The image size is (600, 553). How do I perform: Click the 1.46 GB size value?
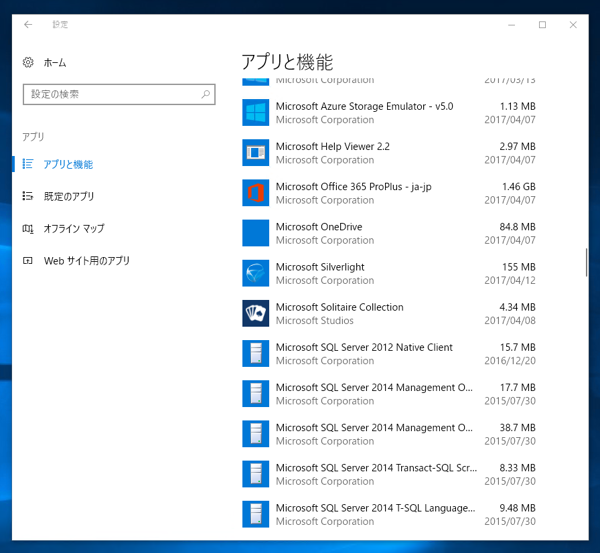(518, 186)
